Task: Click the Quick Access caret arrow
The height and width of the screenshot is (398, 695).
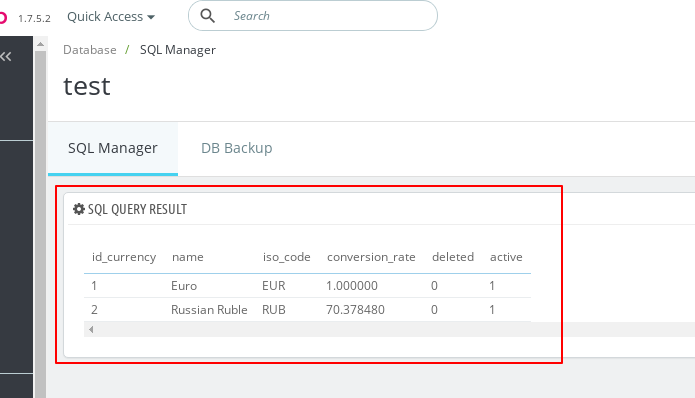Action: tap(151, 17)
